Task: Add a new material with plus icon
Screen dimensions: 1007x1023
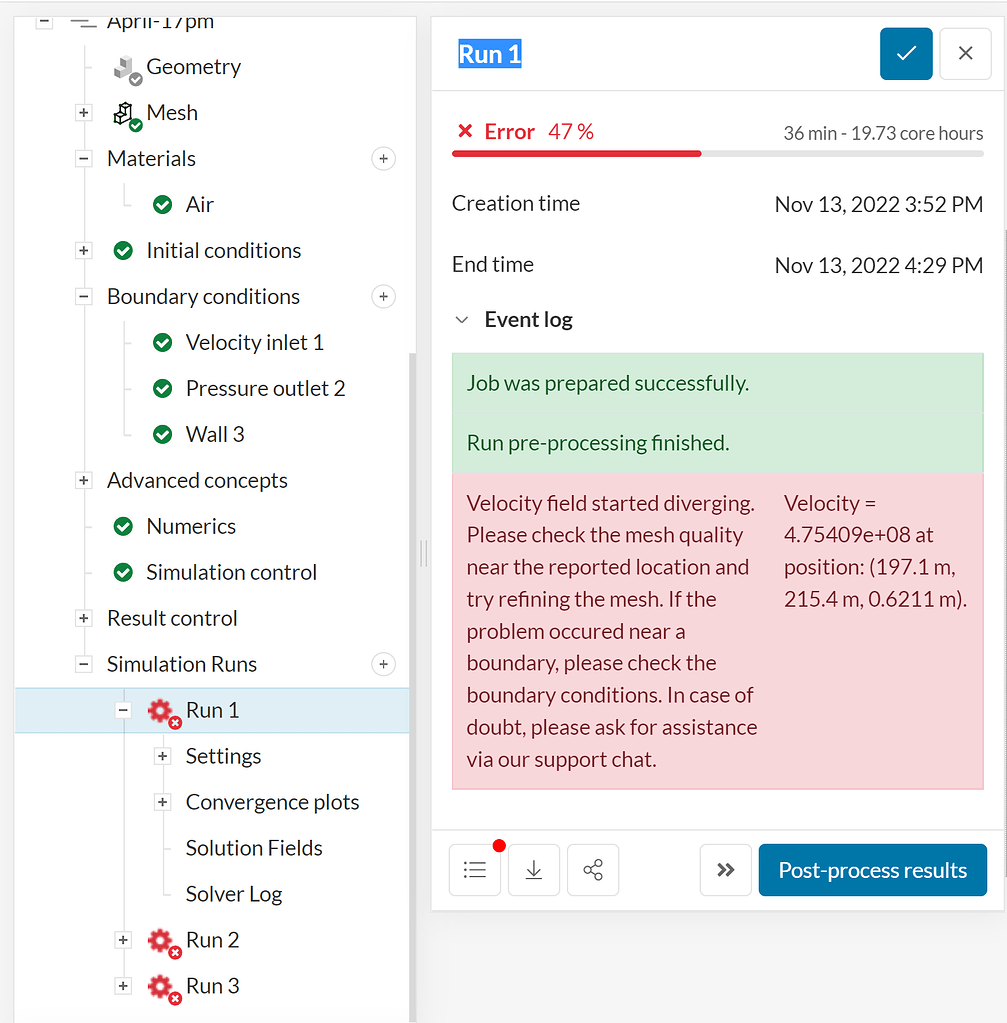Action: click(x=383, y=159)
